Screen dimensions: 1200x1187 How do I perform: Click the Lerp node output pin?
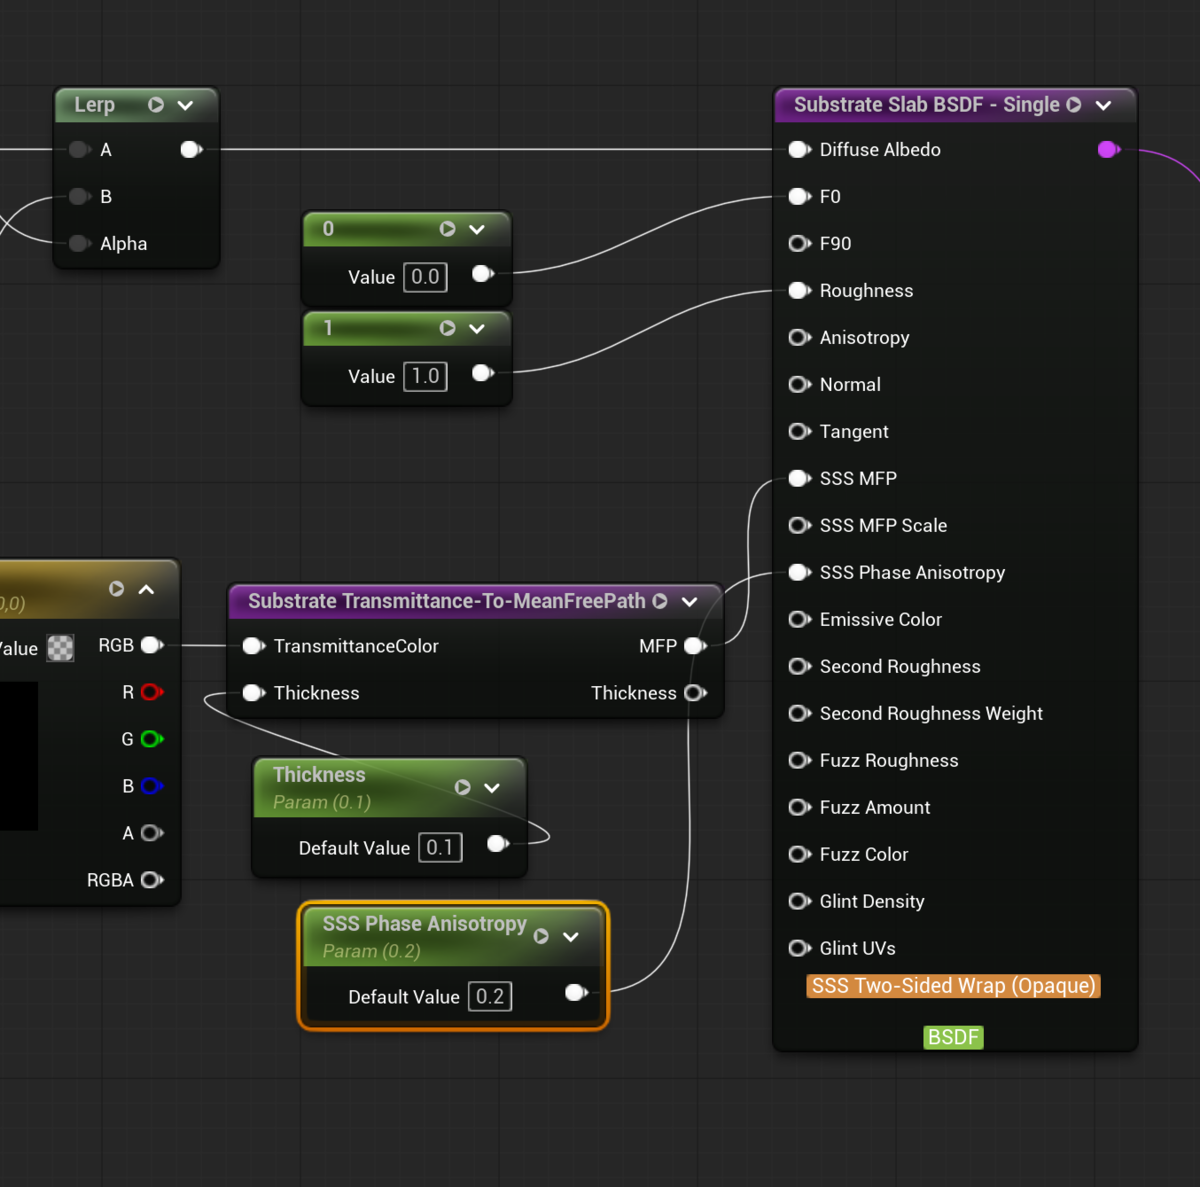(191, 150)
